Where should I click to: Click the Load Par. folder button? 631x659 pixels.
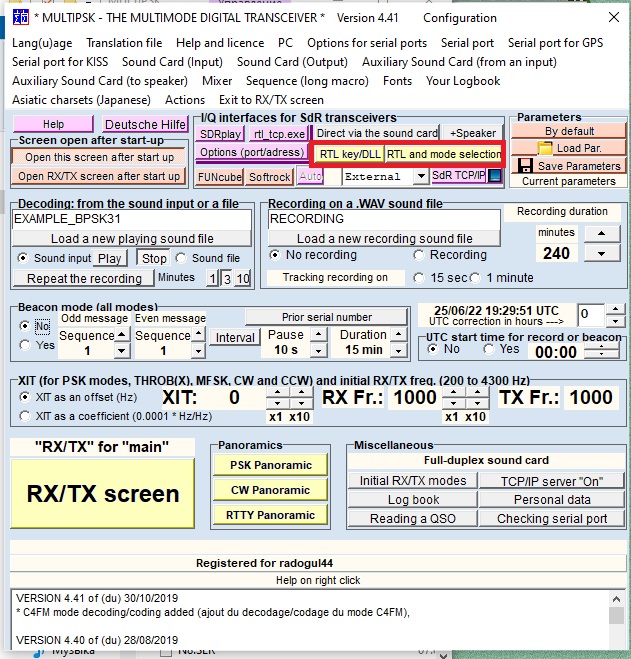click(565, 149)
